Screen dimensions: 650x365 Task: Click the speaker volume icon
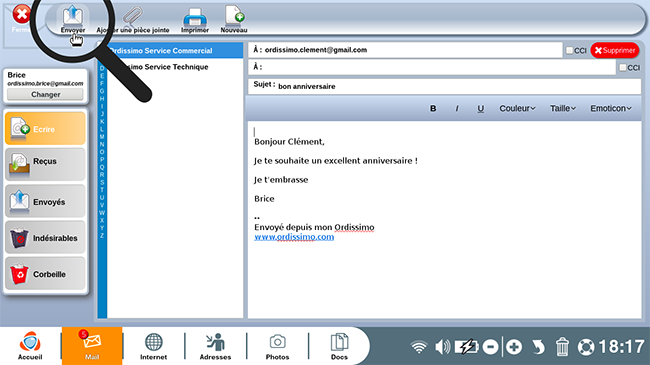442,347
